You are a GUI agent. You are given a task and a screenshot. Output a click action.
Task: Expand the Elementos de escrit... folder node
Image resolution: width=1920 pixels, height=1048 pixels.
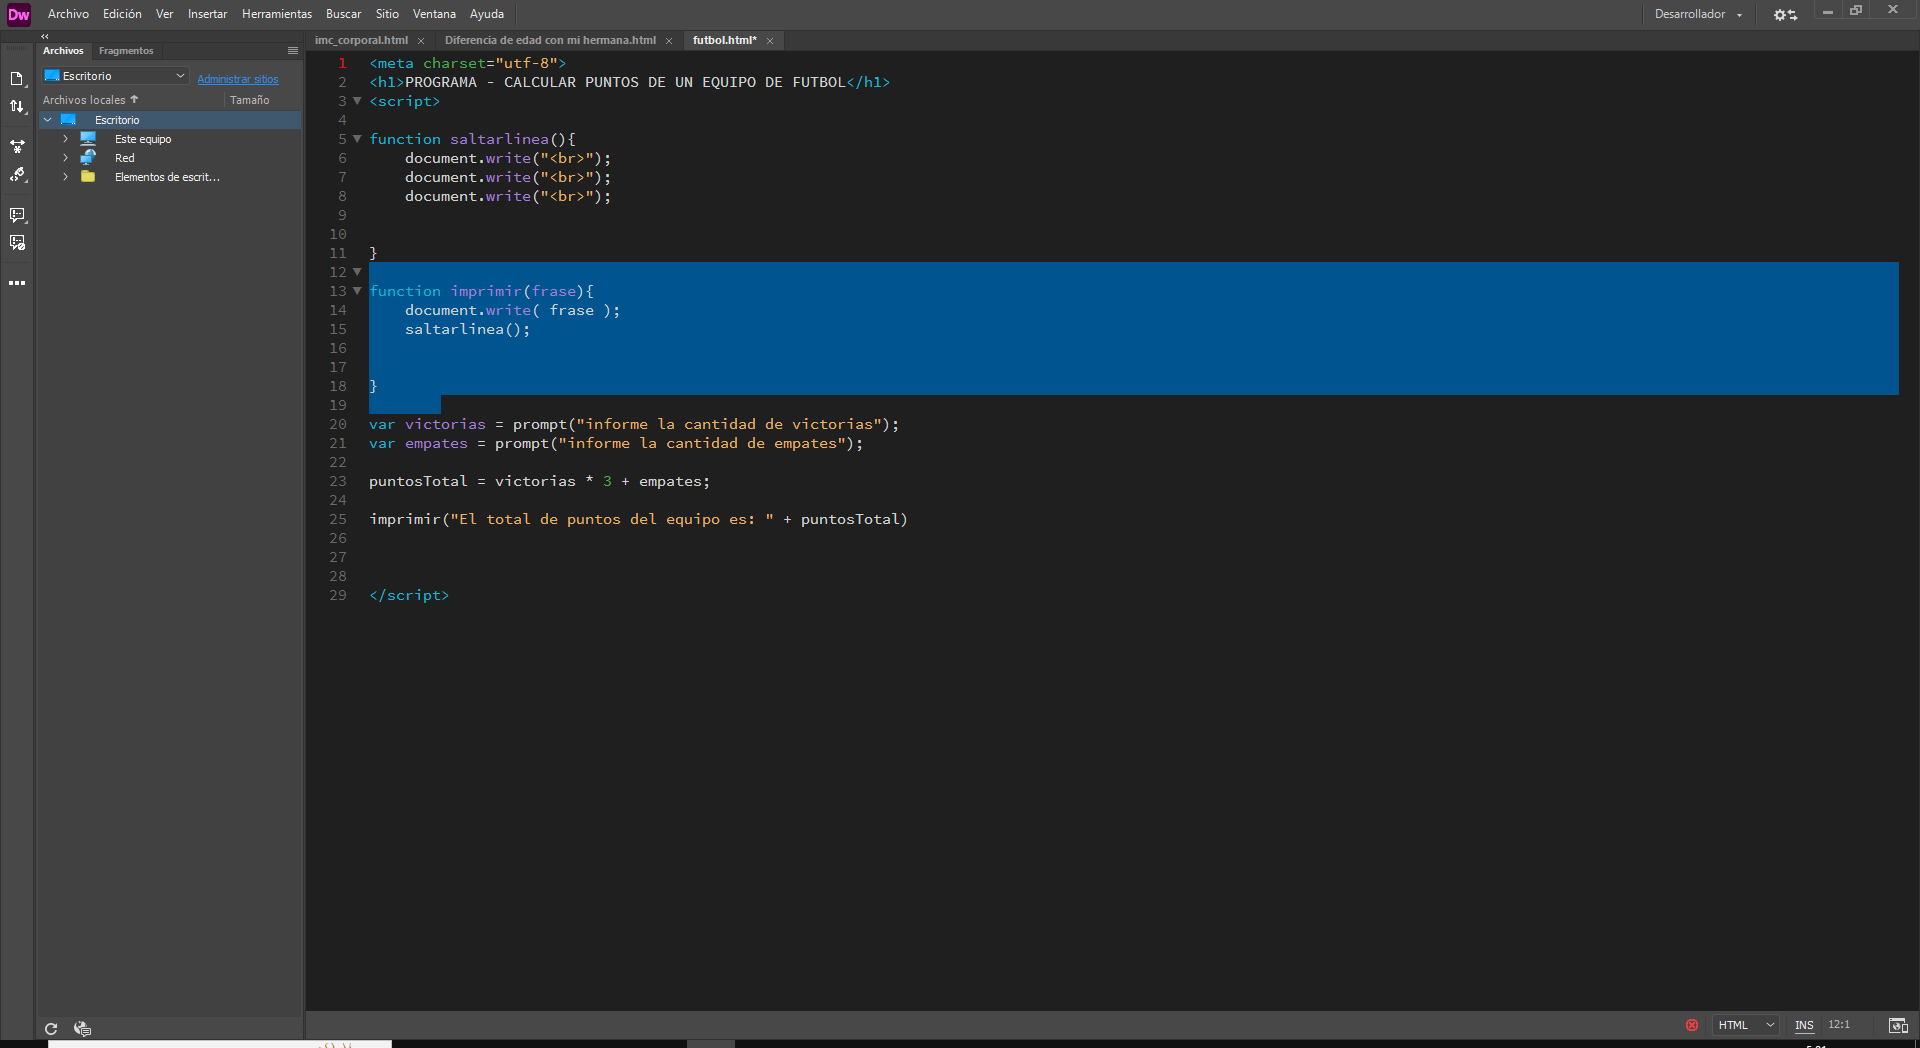(66, 177)
